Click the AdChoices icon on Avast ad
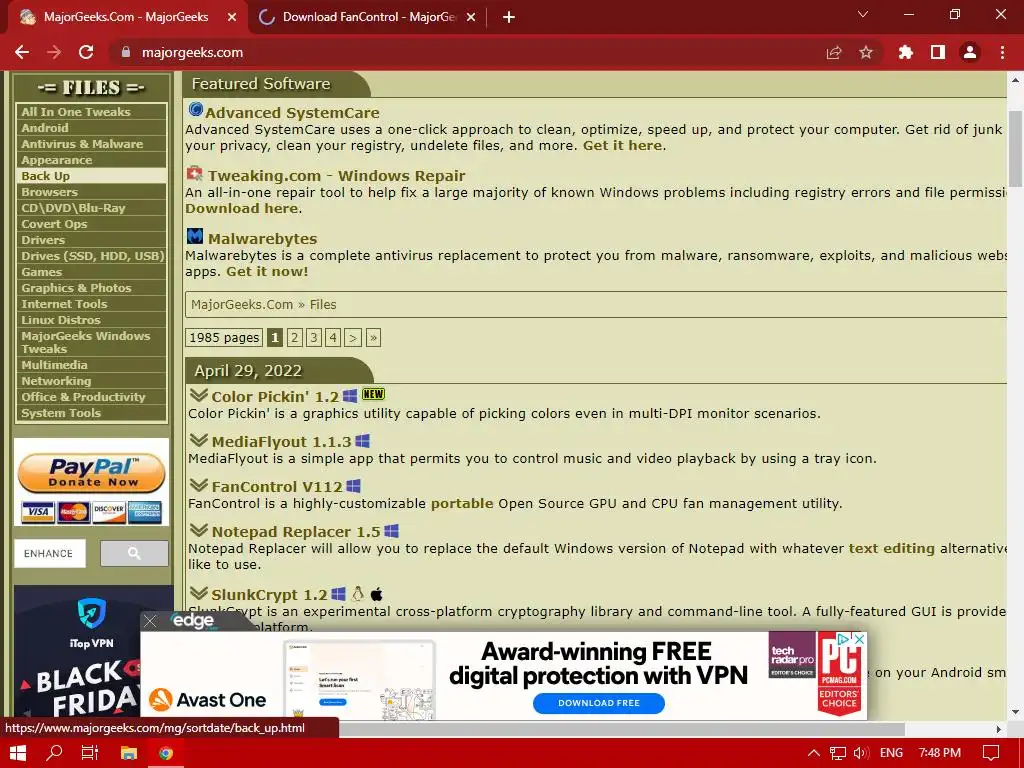 (x=844, y=639)
